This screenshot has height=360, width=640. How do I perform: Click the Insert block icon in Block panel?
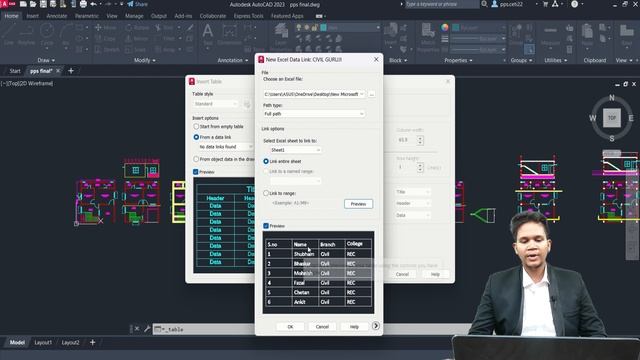(x=391, y=33)
